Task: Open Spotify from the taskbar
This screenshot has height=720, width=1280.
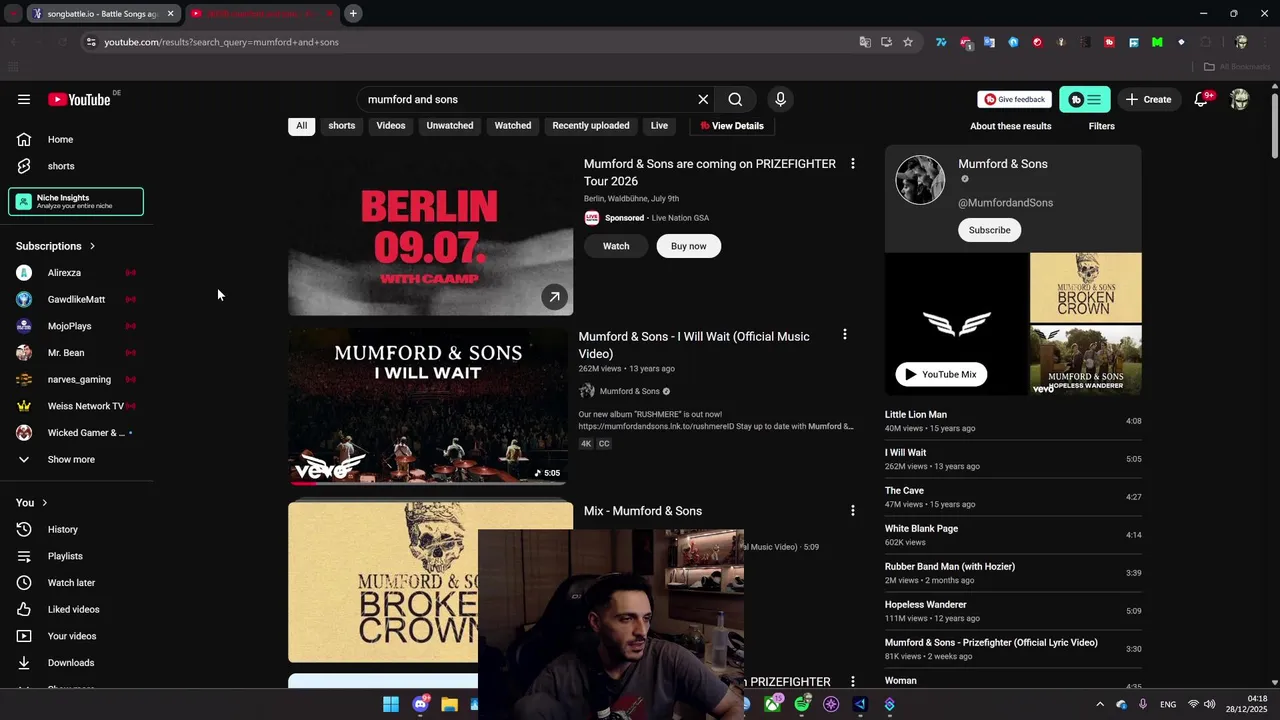Action: [802, 704]
